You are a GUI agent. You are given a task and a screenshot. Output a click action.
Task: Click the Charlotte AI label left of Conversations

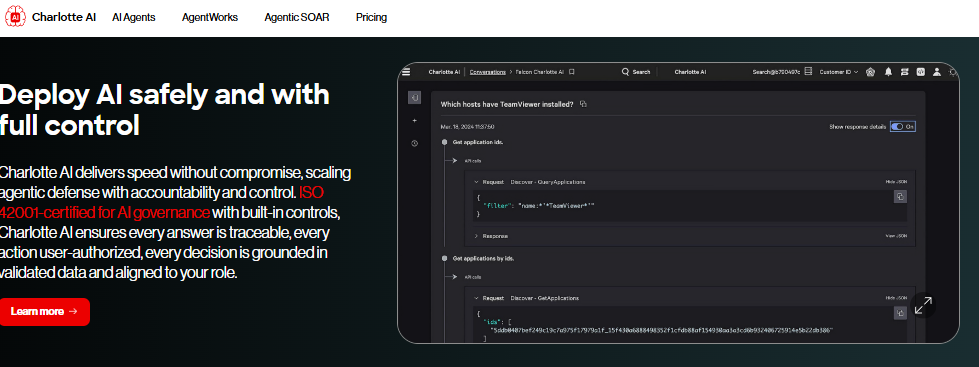tap(444, 72)
